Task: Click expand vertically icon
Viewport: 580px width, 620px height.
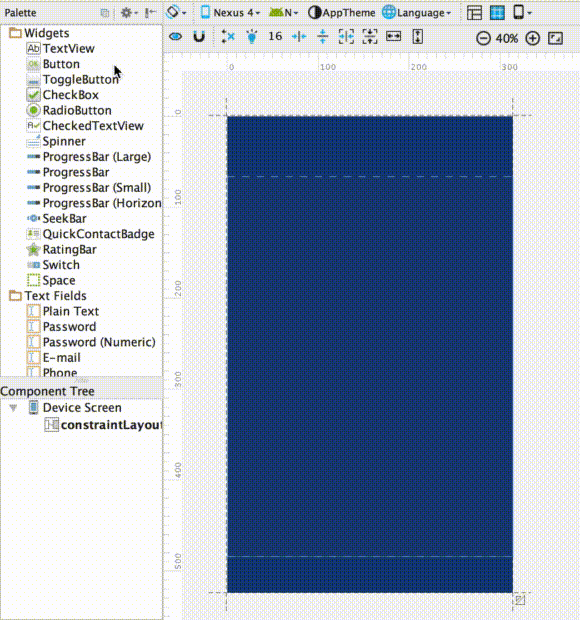Action: coord(418,37)
